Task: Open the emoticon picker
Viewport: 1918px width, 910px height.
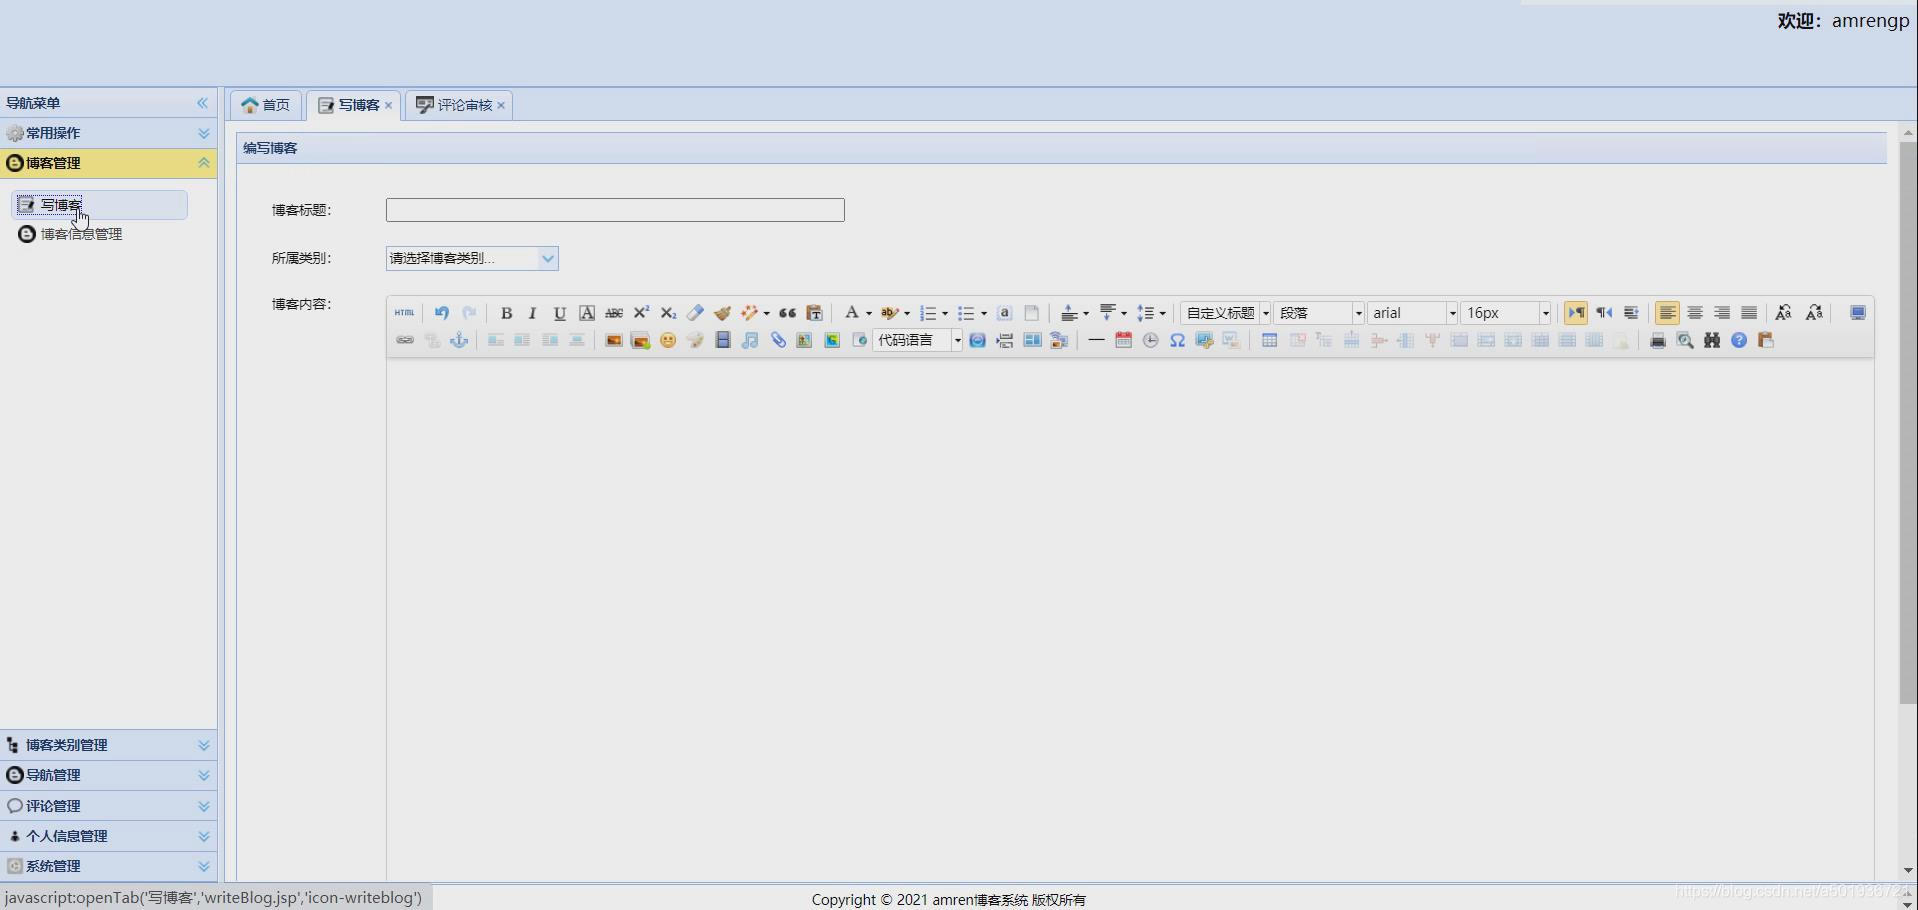Action: pos(668,341)
